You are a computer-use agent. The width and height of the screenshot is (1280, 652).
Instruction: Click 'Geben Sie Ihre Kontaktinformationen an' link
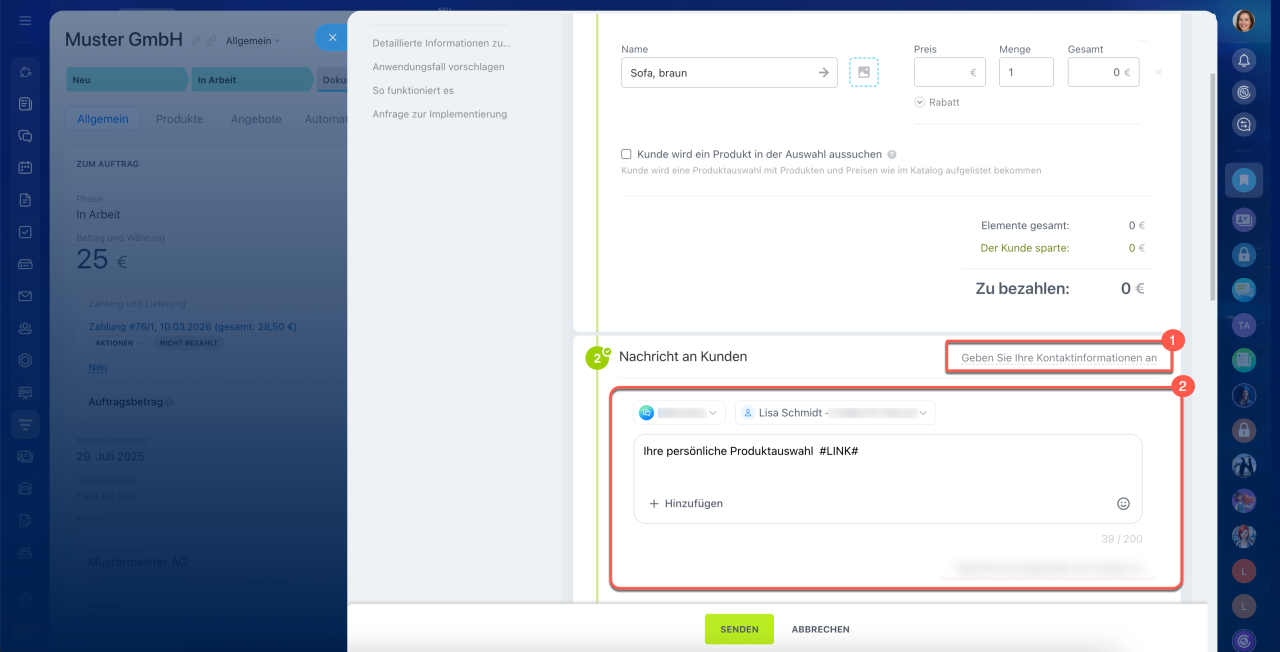pyautogui.click(x=1059, y=357)
